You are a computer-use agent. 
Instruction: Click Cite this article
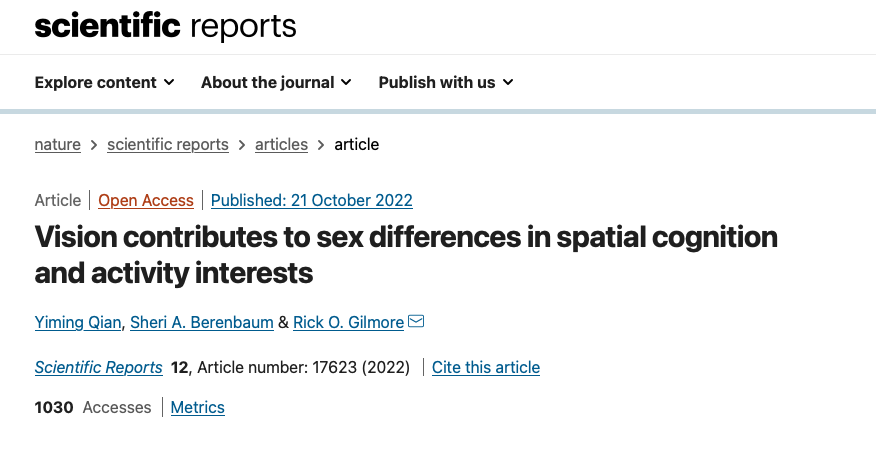(486, 367)
